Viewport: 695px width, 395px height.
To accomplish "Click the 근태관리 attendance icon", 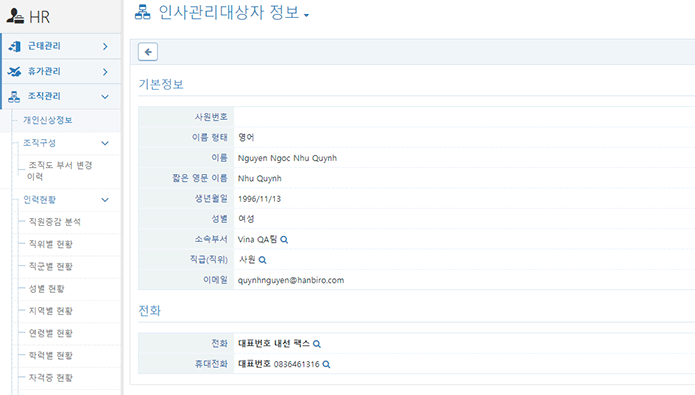I will coord(15,46).
